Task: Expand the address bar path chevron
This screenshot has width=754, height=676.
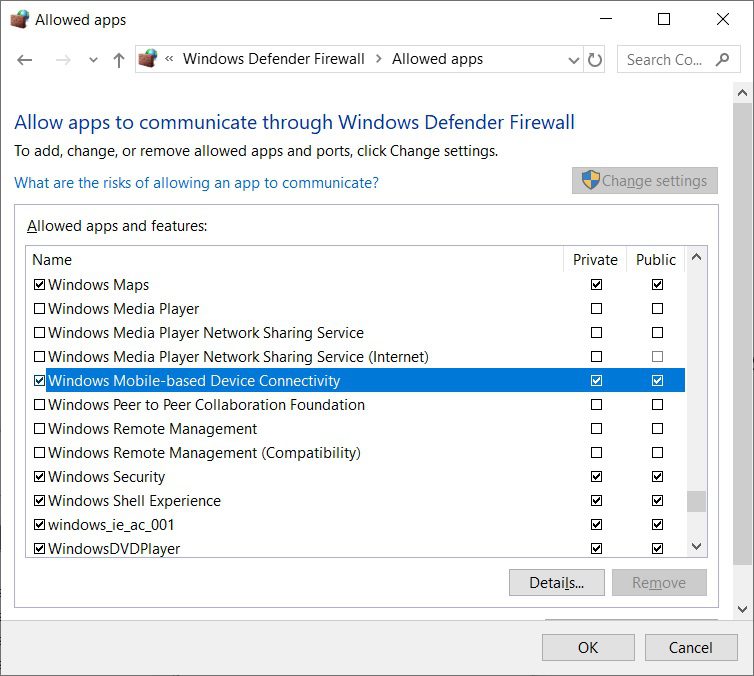Action: pos(170,59)
